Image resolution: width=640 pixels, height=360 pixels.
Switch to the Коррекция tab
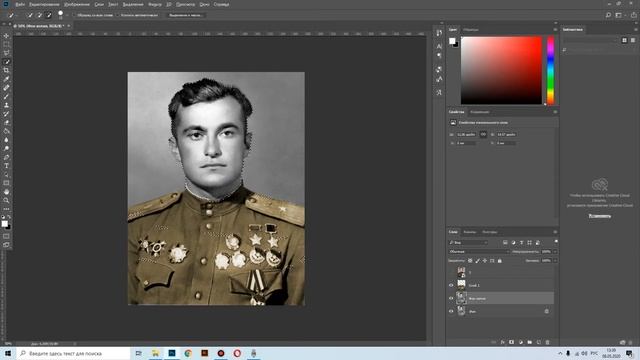coord(480,112)
